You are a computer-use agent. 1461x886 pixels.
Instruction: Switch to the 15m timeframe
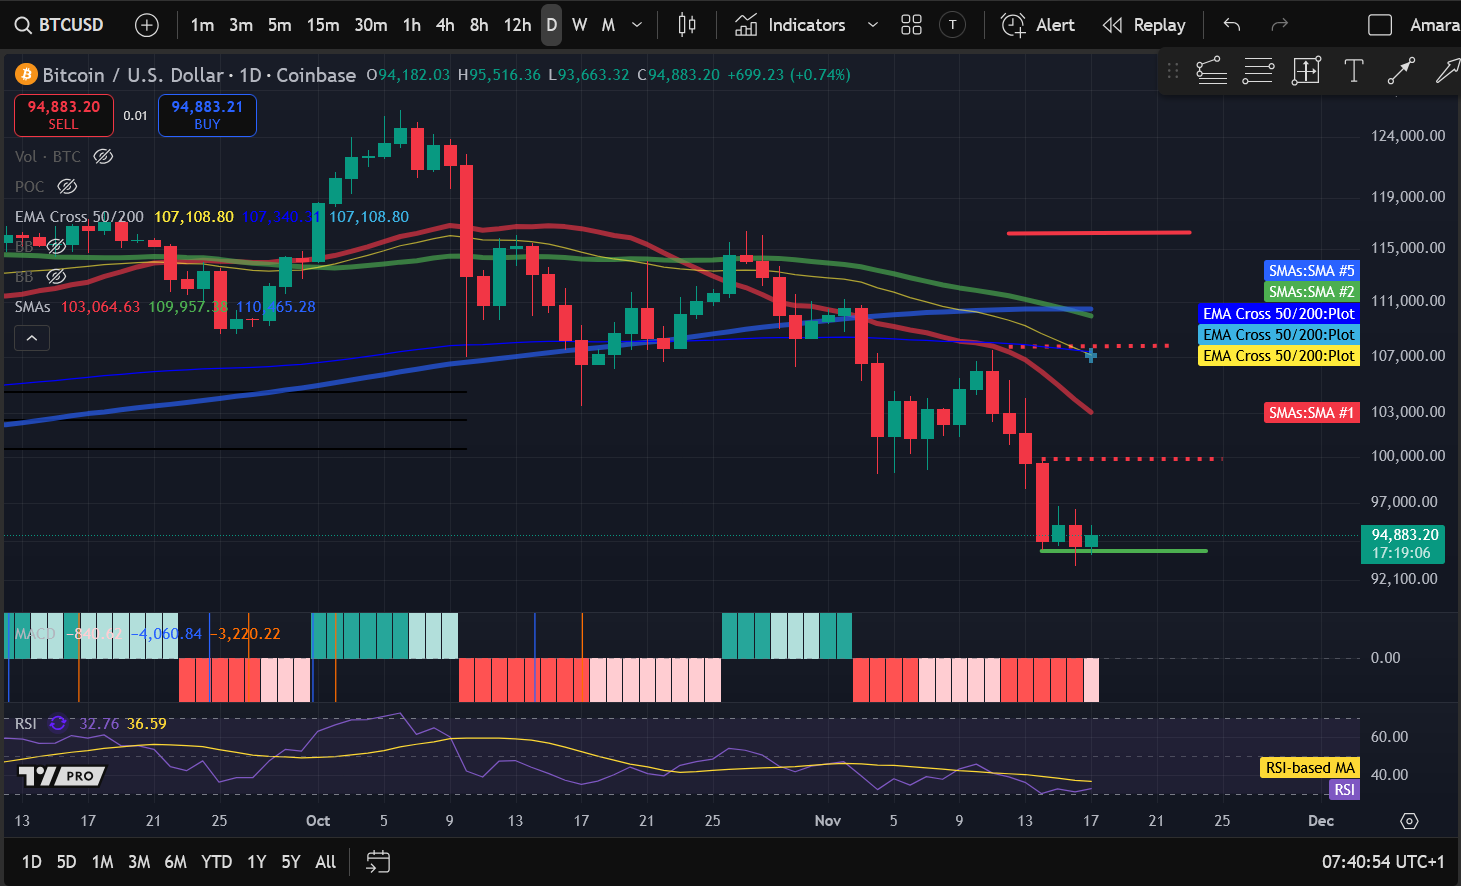coord(323,25)
